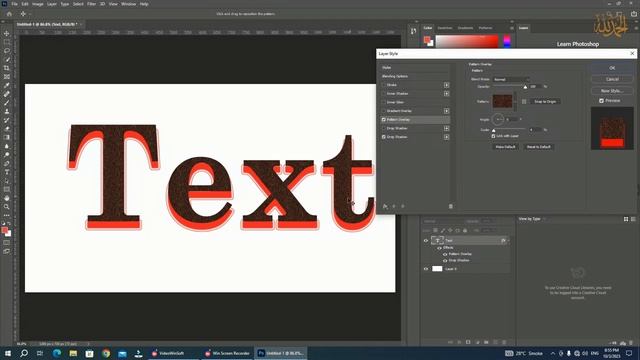Select the Hand tool
Viewport: 640px width, 360px height.
7,198
